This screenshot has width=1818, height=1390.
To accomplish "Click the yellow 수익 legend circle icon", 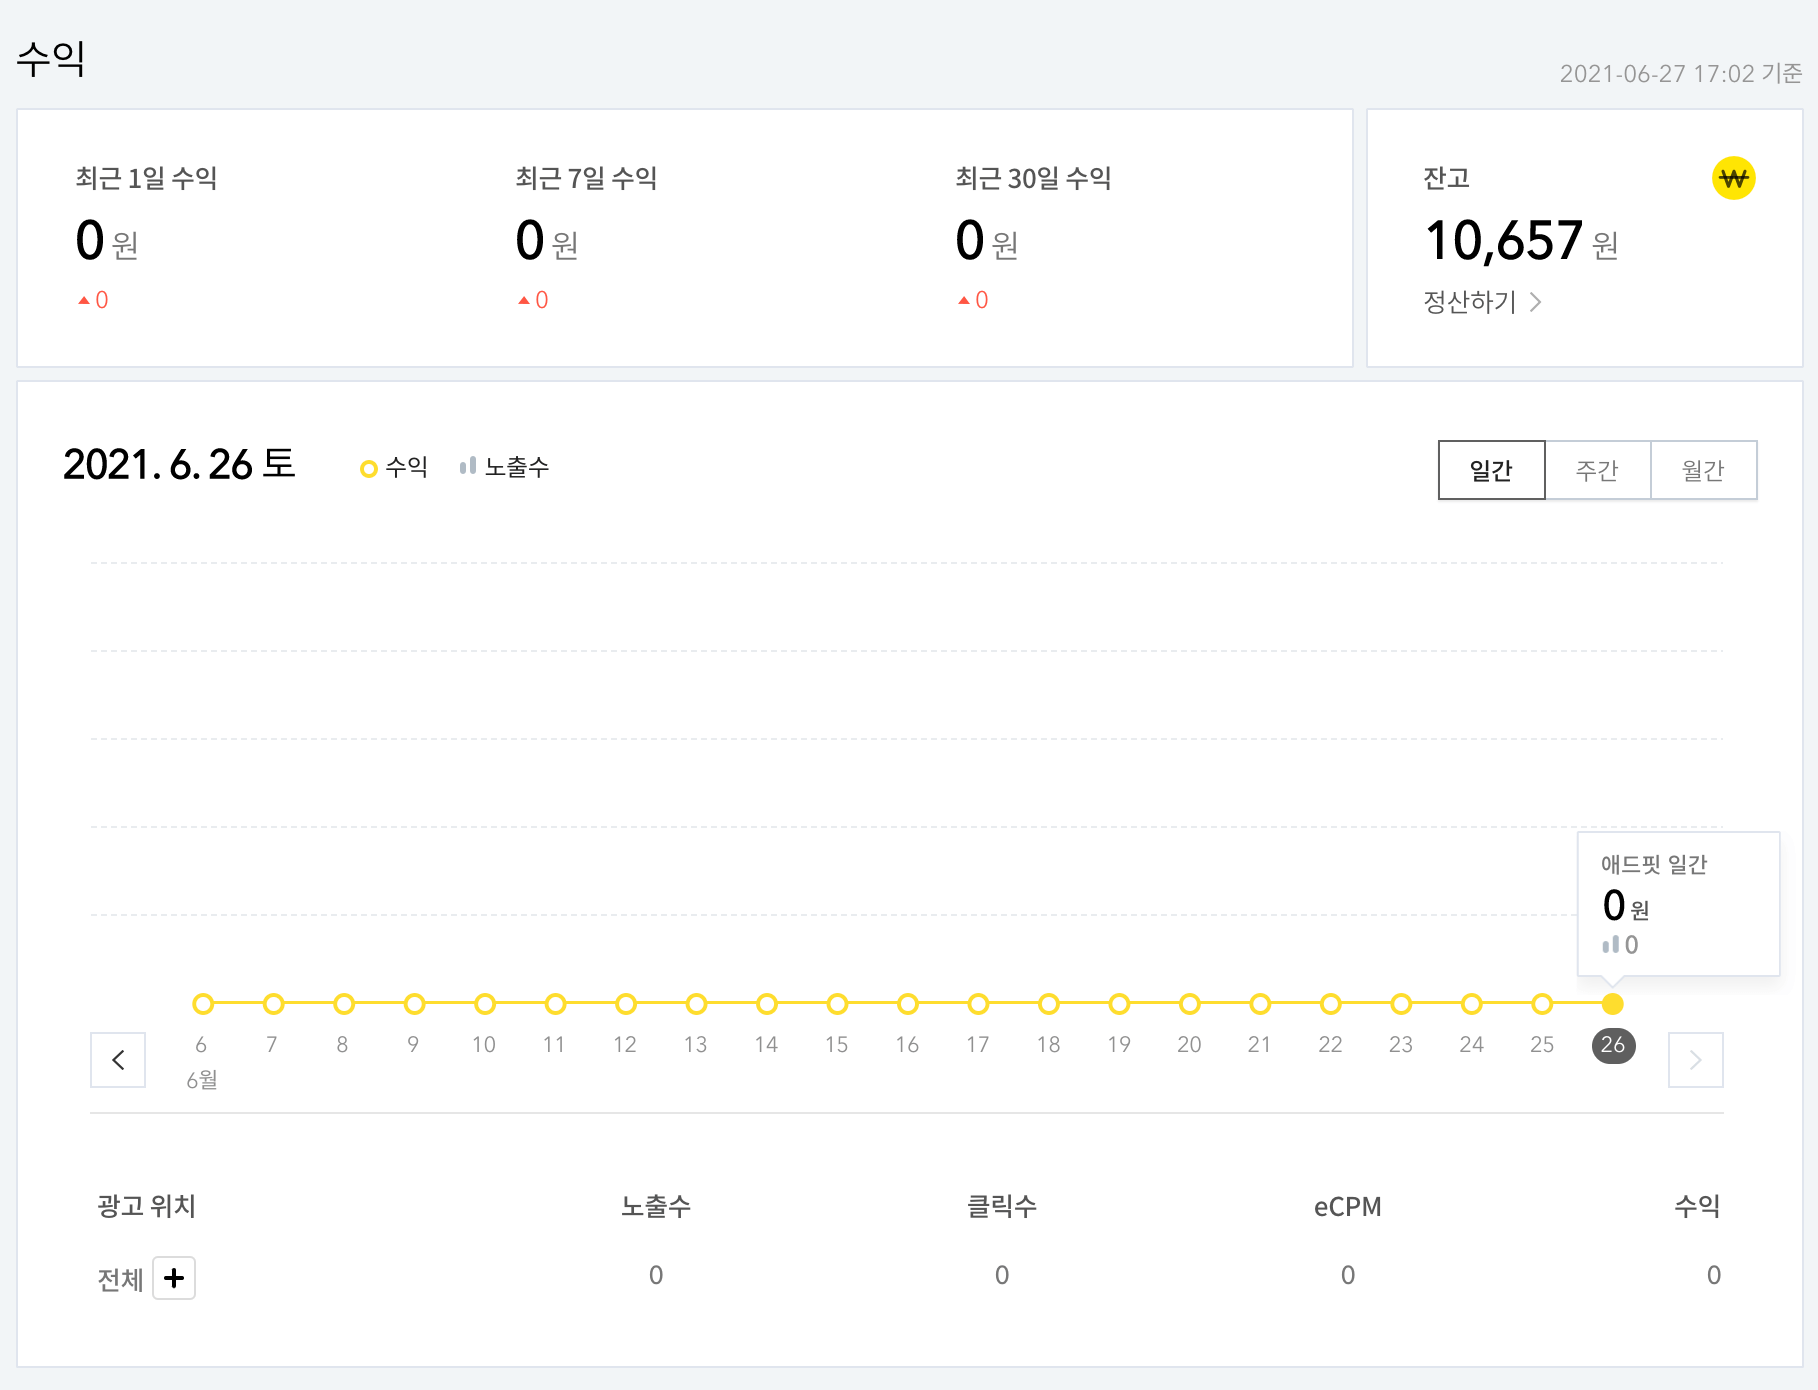I will pyautogui.click(x=369, y=466).
